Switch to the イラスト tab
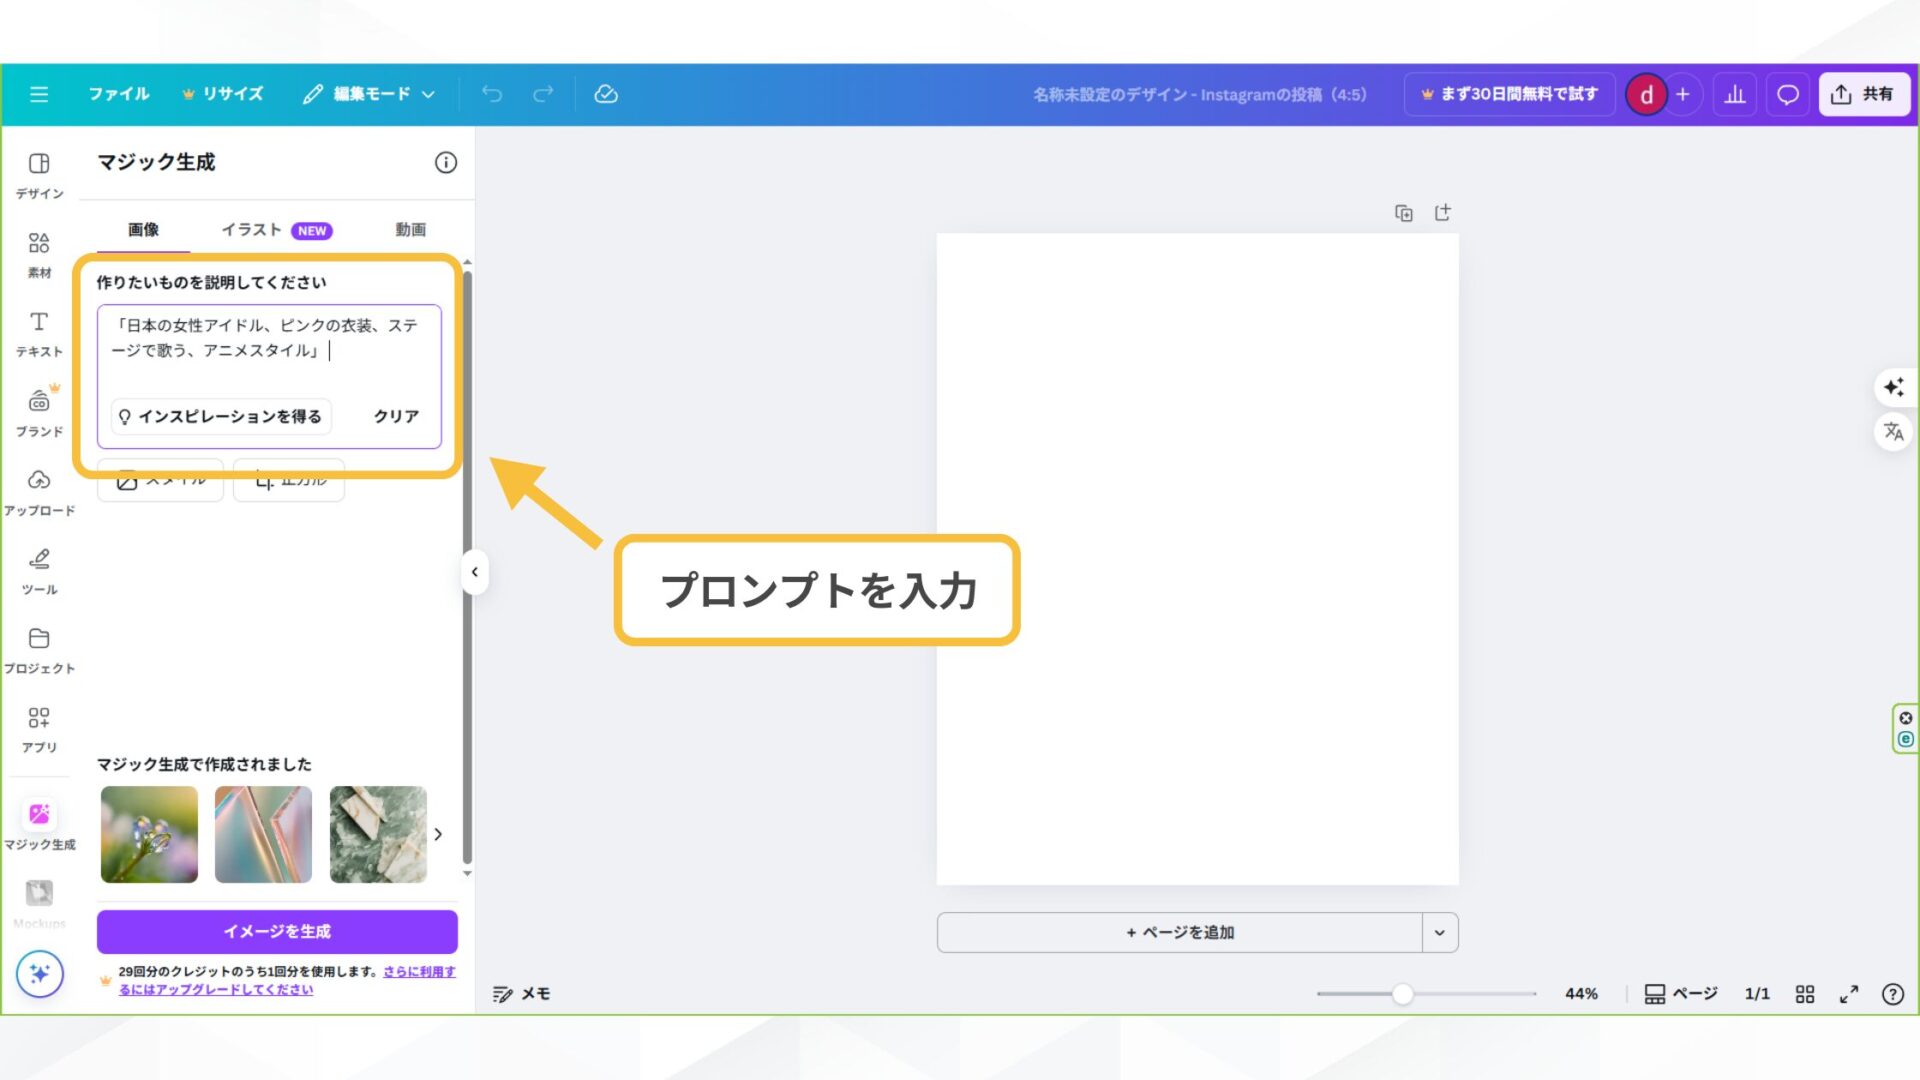 [x=250, y=229]
